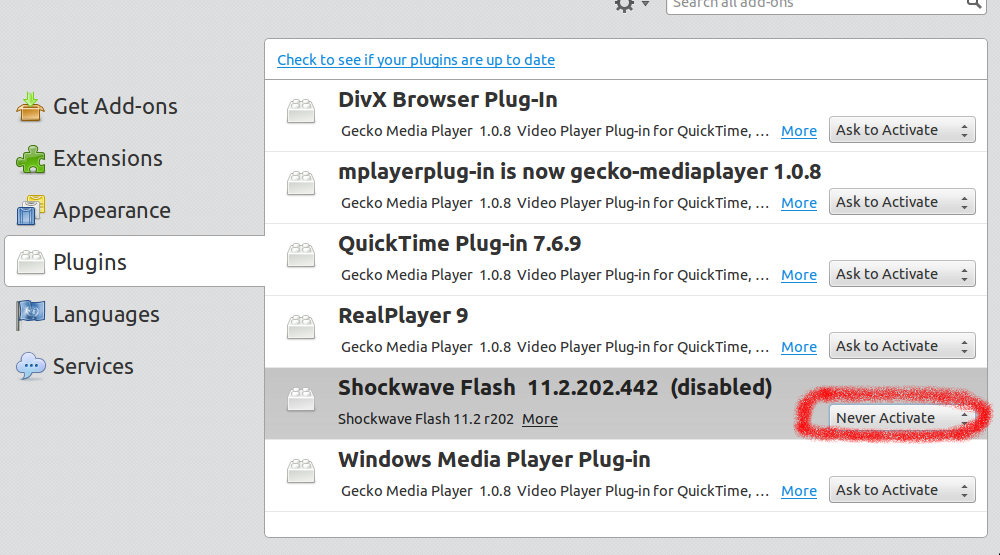Expand RealPlayer 9 activation dropdown
Image resolution: width=1000 pixels, height=555 pixels.
click(x=901, y=346)
